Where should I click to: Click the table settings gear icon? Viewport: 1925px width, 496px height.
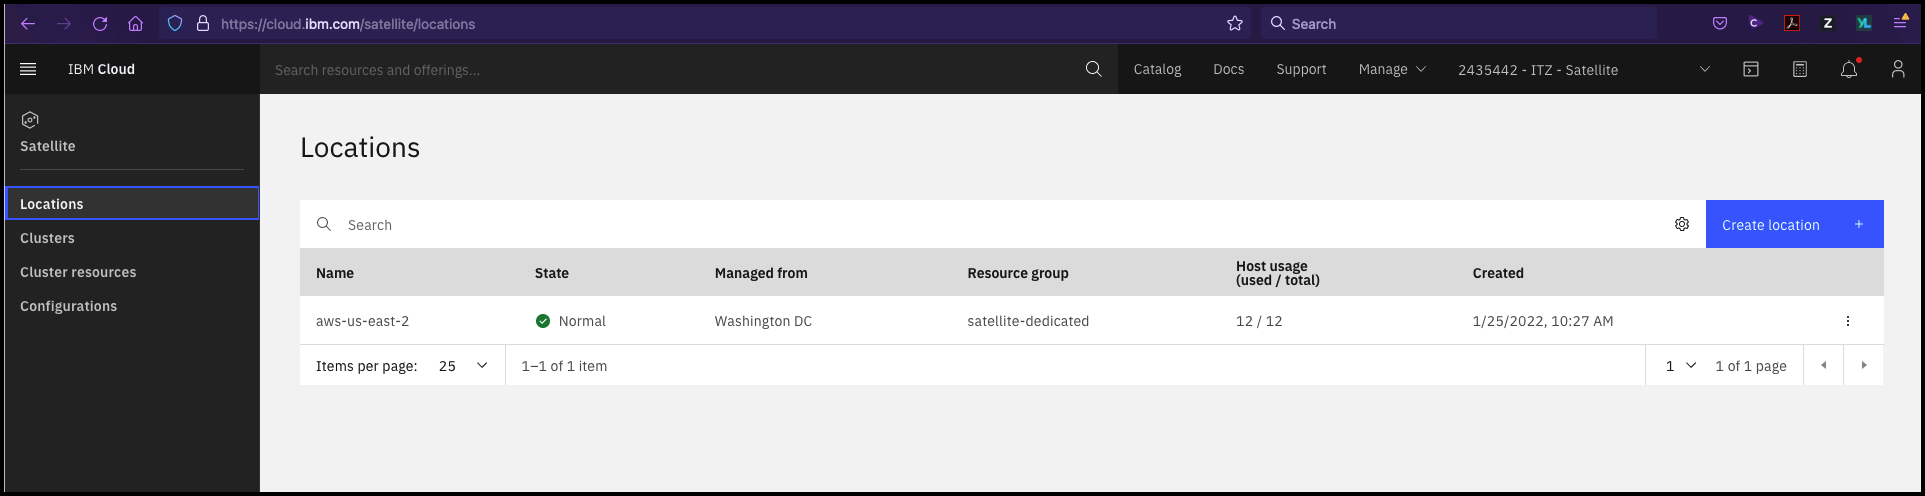[1682, 224]
